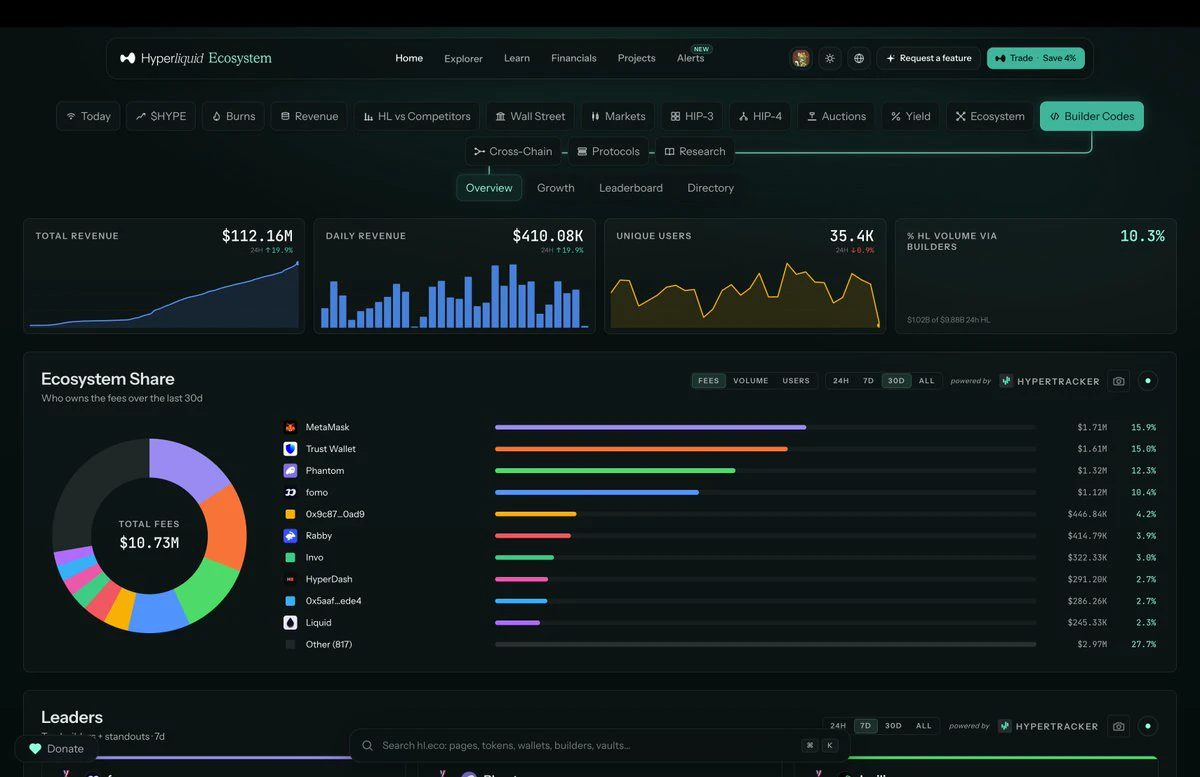
Task: Click the Phantom ghost icon
Action: click(x=290, y=471)
